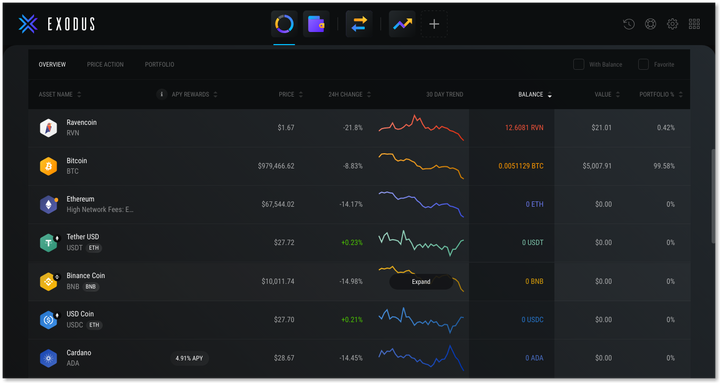Screen dimensions: 720x383
Task: Click the Exodus logo
Action: point(57,24)
